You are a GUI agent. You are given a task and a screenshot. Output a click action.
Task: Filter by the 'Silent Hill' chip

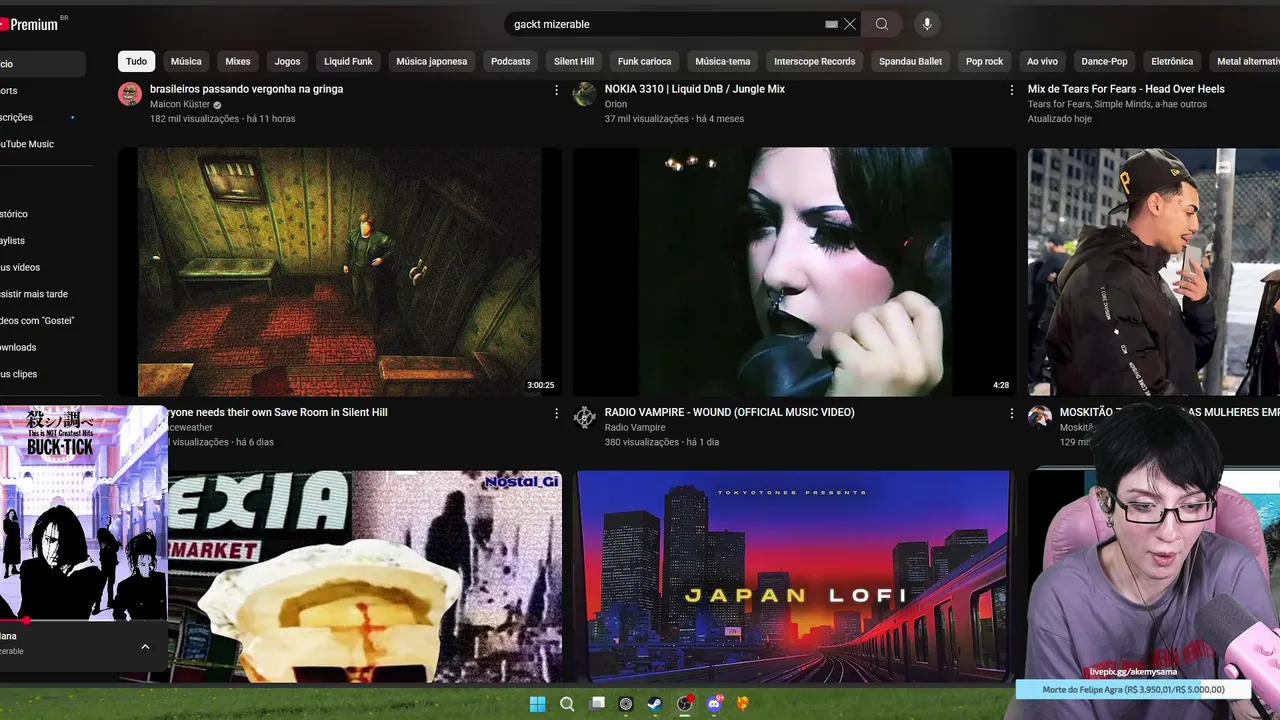pos(574,61)
